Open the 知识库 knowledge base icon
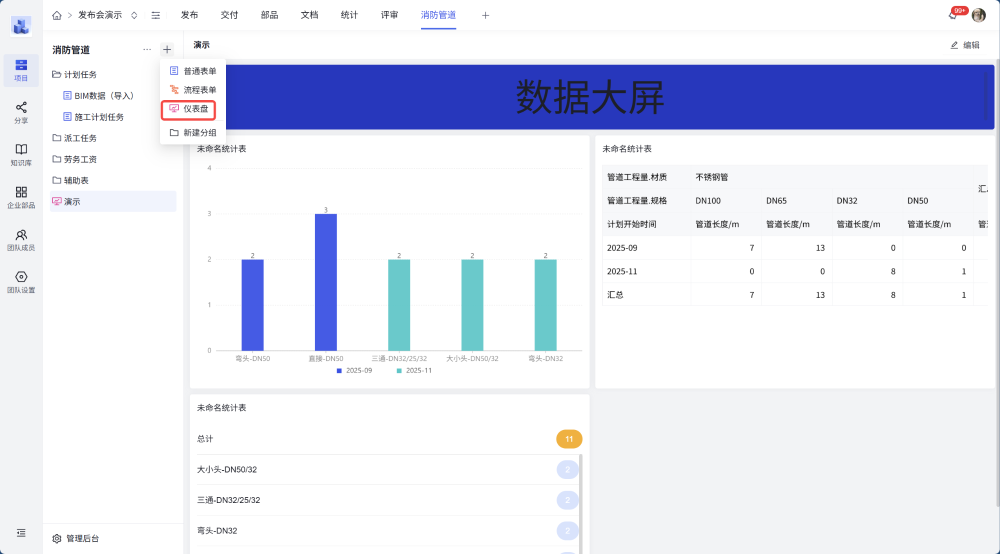Viewport: 1000px width, 554px height. [21, 154]
